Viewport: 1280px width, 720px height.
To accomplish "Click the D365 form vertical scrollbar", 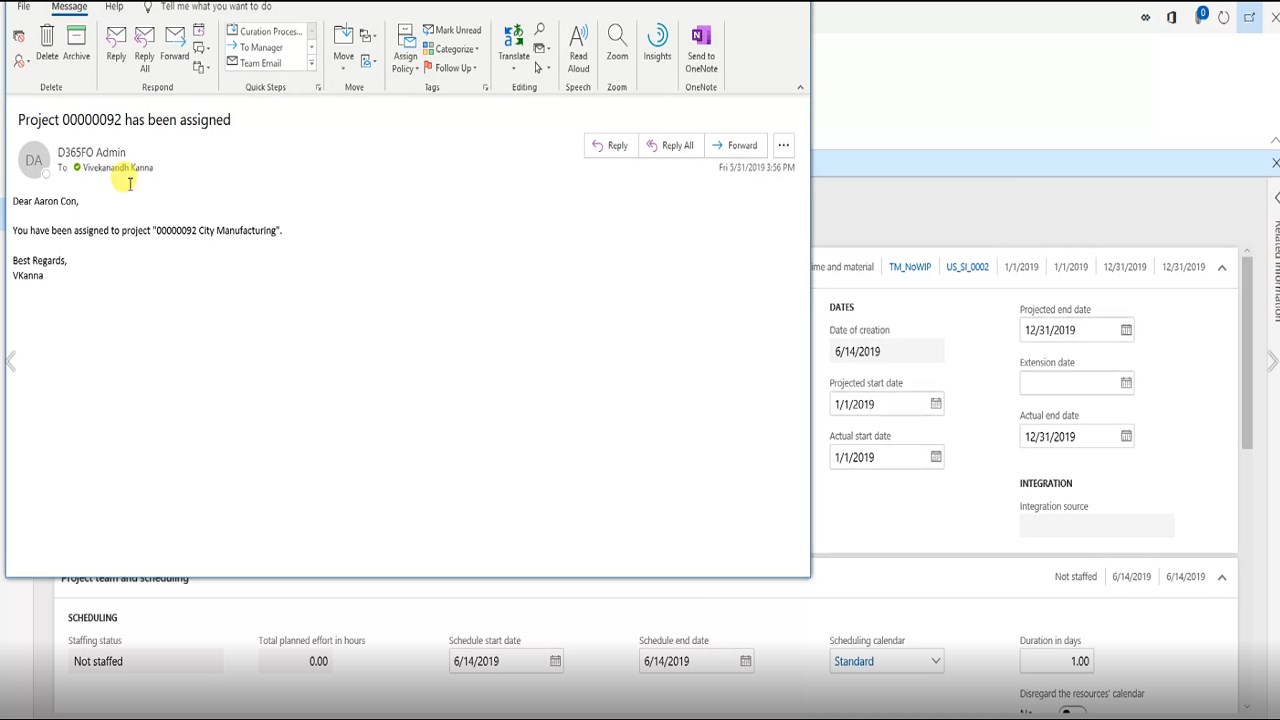I will [x=1247, y=354].
